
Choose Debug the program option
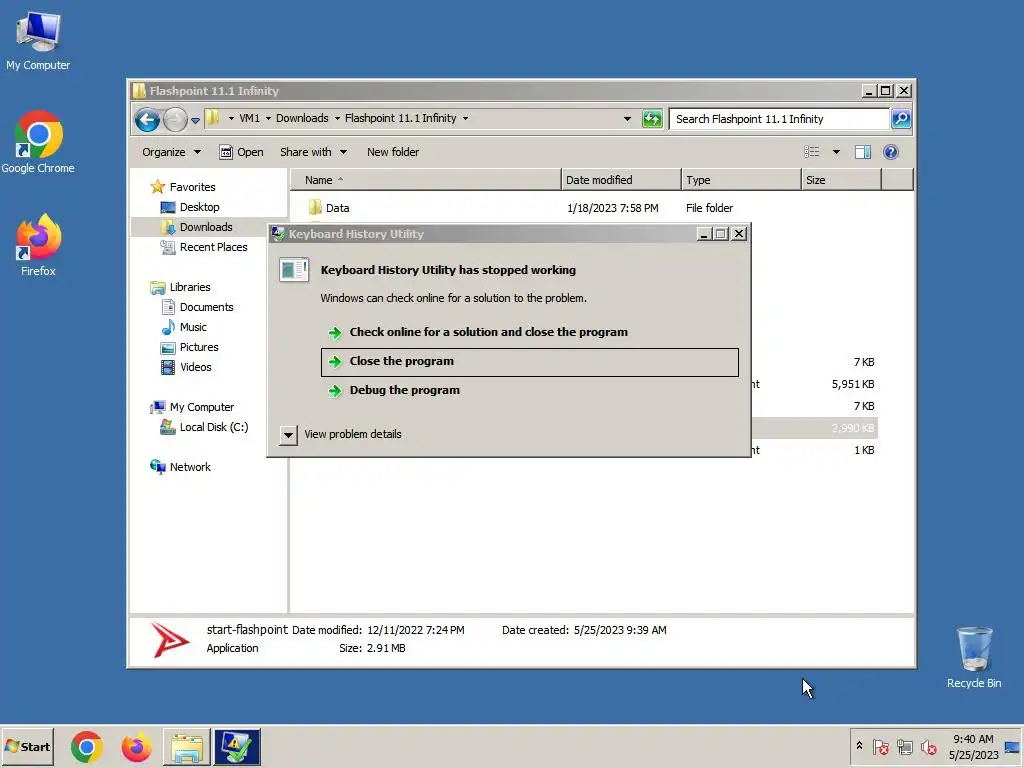(x=530, y=391)
